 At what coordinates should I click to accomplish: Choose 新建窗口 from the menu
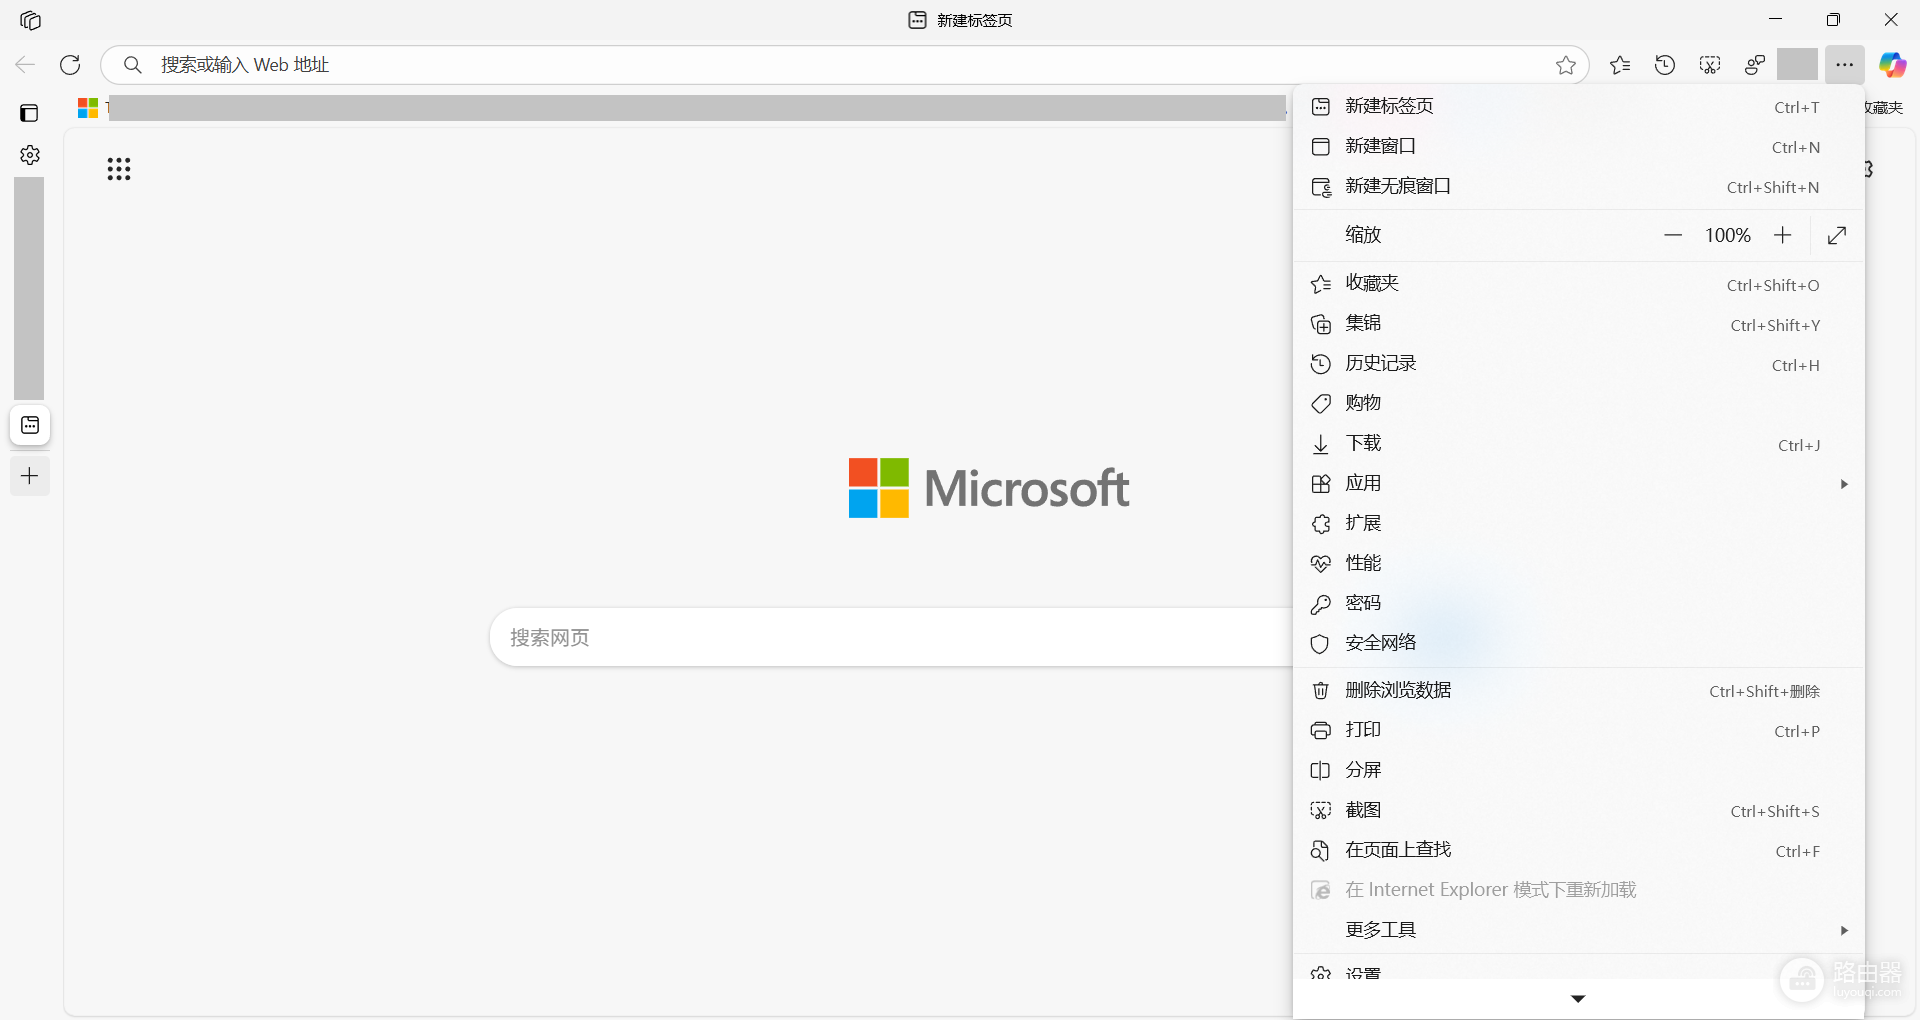coord(1579,146)
